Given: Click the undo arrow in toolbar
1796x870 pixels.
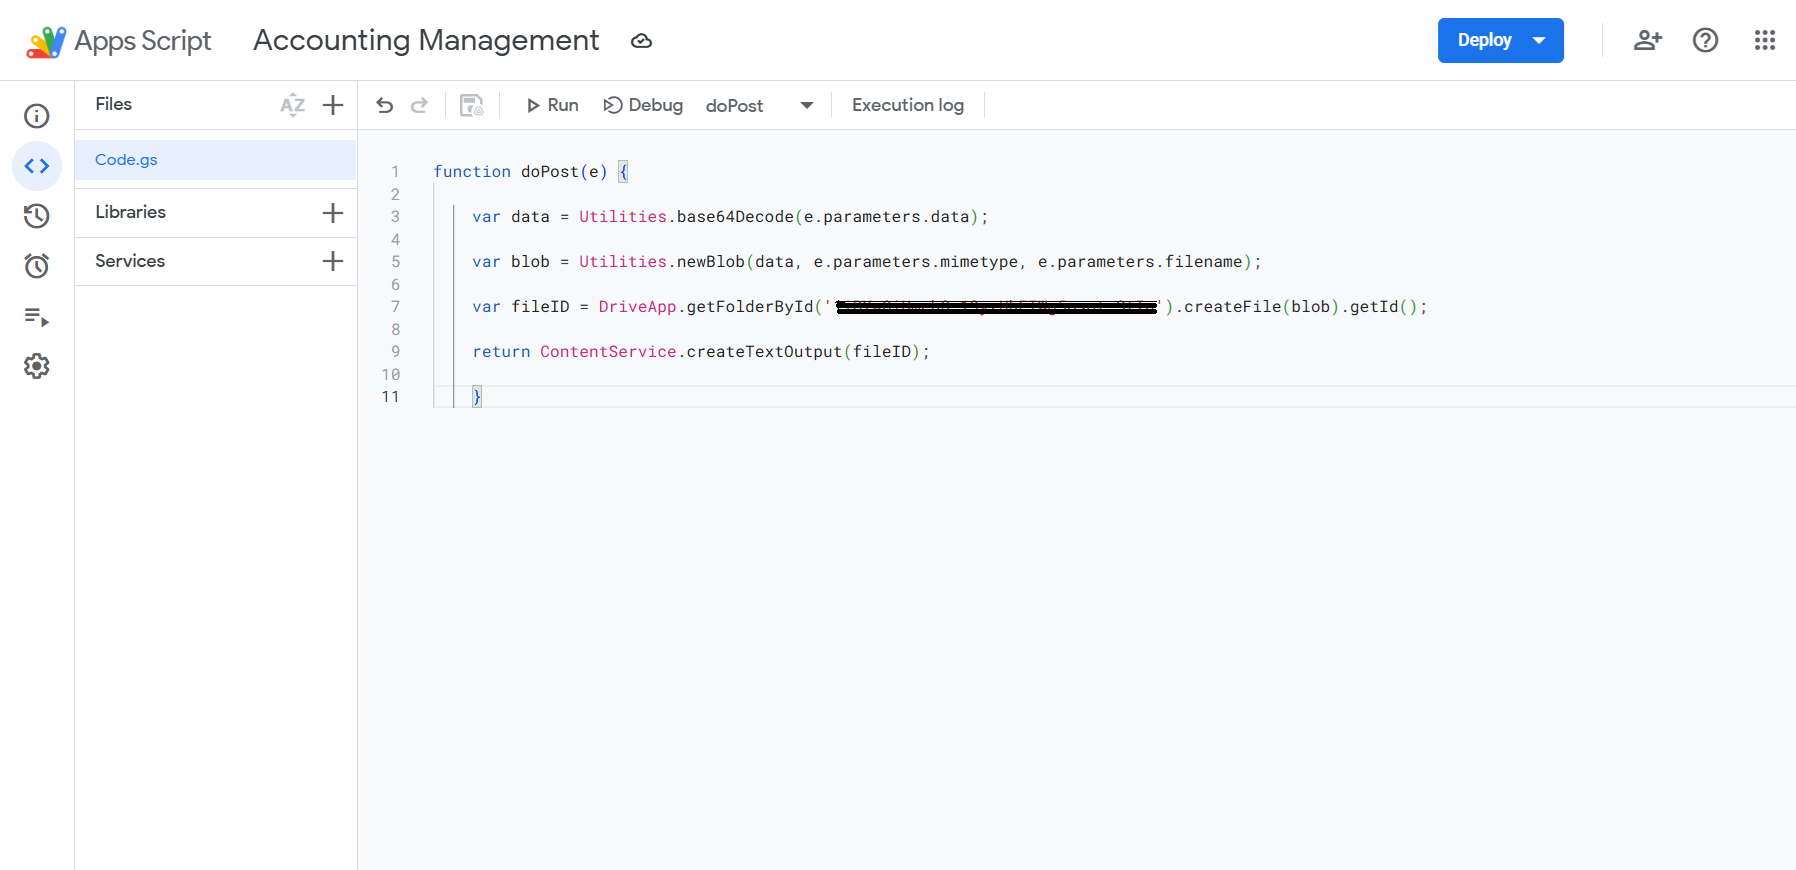Looking at the screenshot, I should point(385,105).
